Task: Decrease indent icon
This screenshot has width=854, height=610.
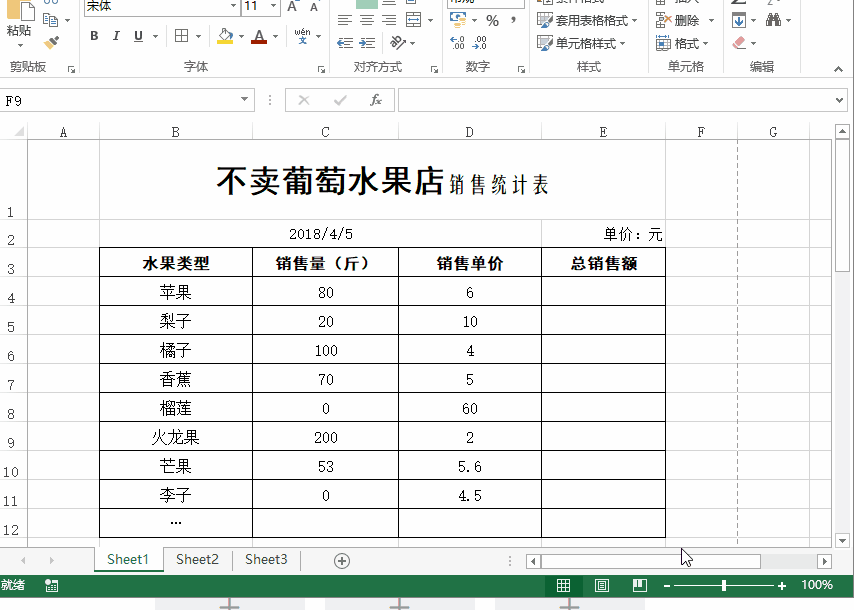Action: [x=345, y=43]
